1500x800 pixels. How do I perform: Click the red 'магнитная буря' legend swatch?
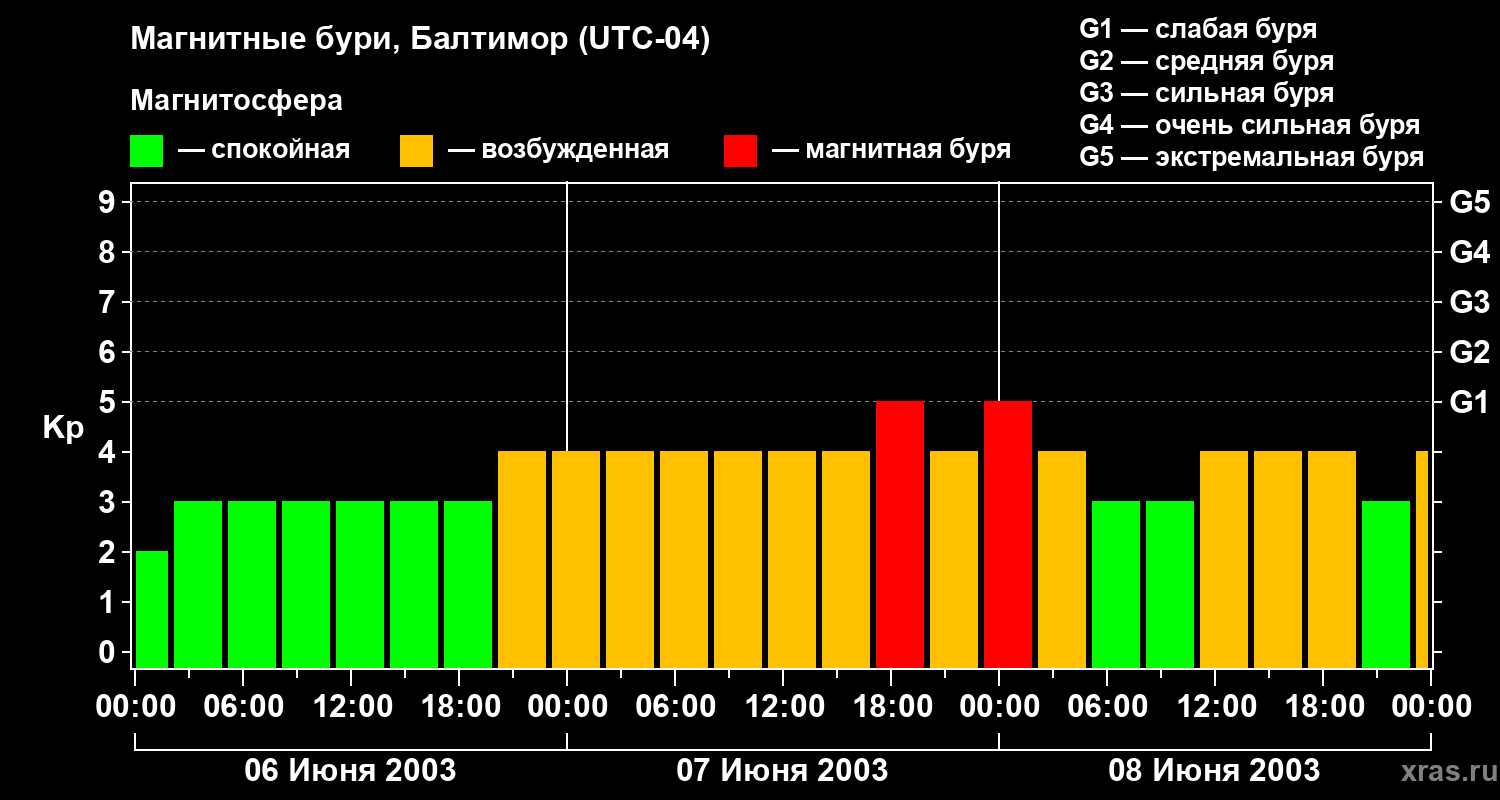click(740, 151)
